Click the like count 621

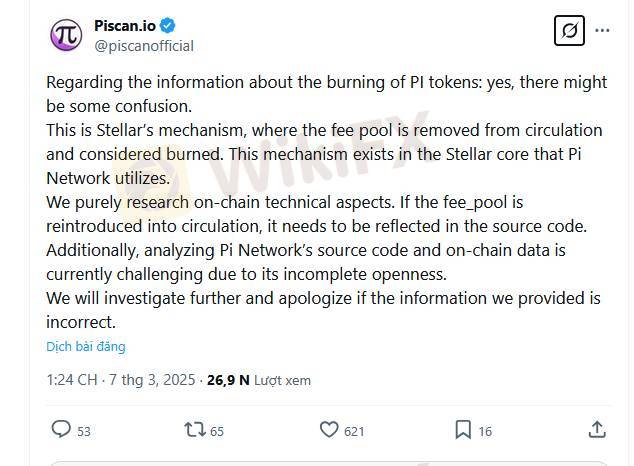[354, 431]
